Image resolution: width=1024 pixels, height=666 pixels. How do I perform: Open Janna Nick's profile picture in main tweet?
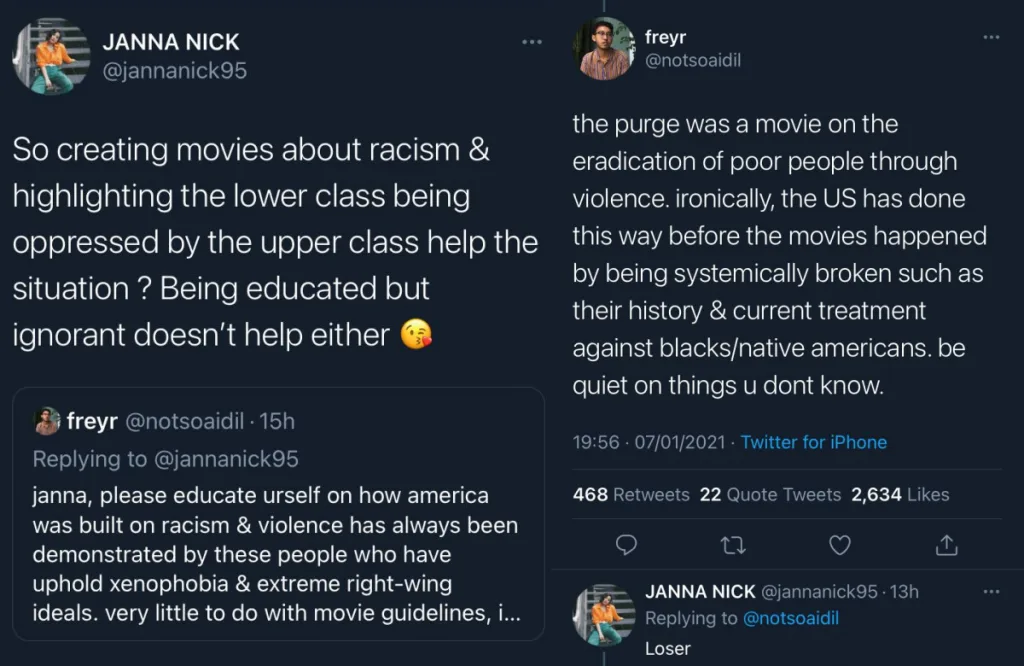(x=51, y=56)
